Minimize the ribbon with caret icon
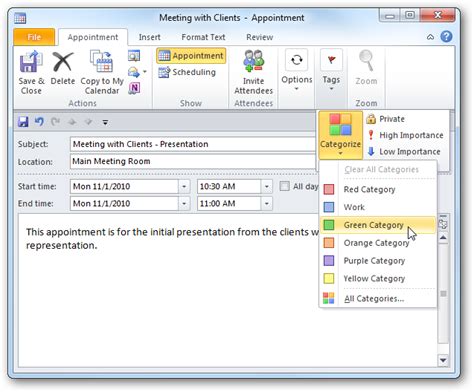 [x=430, y=37]
